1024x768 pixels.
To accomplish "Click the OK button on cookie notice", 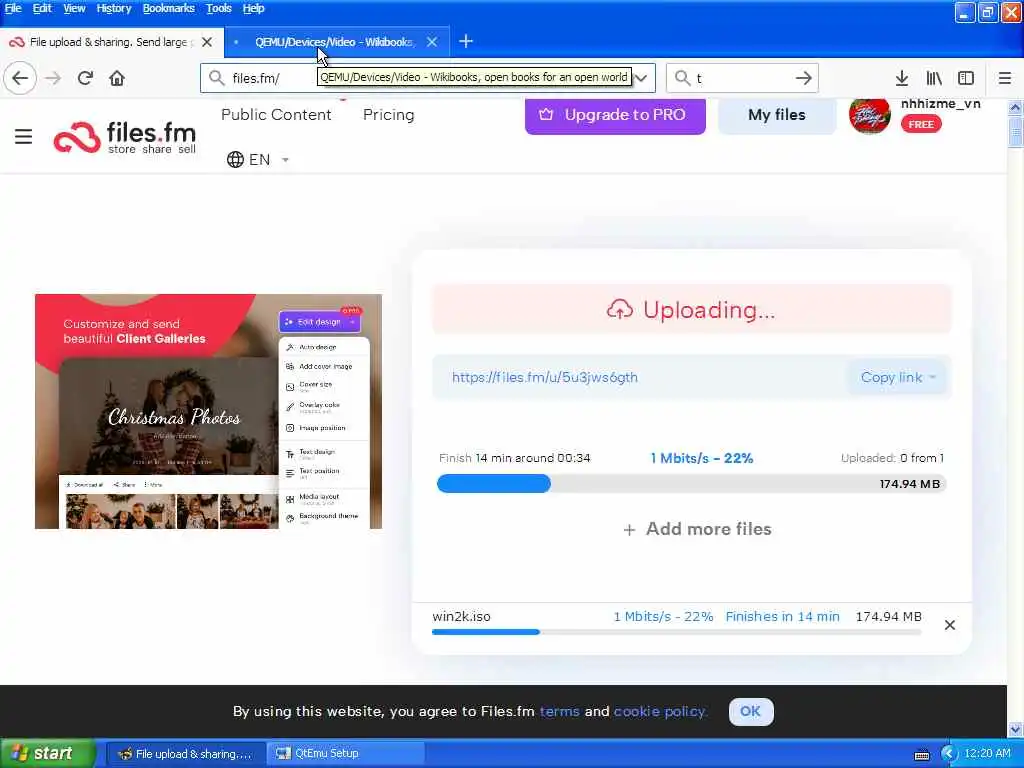I will click(x=750, y=711).
